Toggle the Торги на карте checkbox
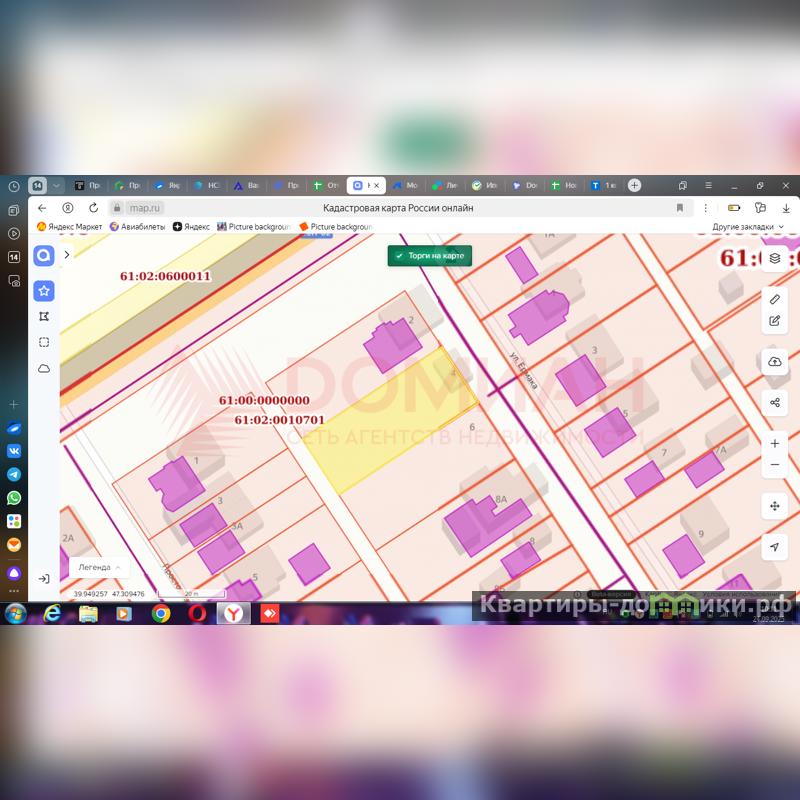Image resolution: width=800 pixels, height=800 pixels. click(399, 256)
